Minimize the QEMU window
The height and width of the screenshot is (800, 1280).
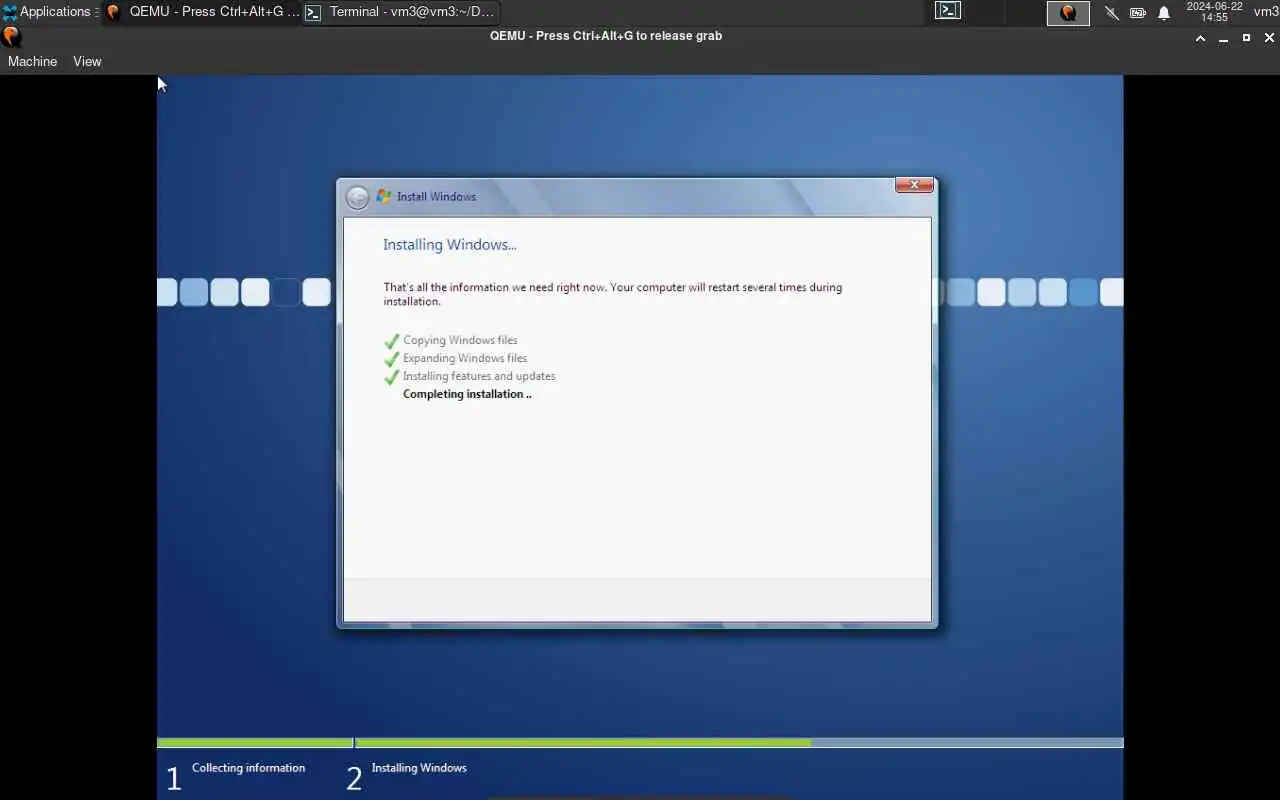click(1224, 38)
